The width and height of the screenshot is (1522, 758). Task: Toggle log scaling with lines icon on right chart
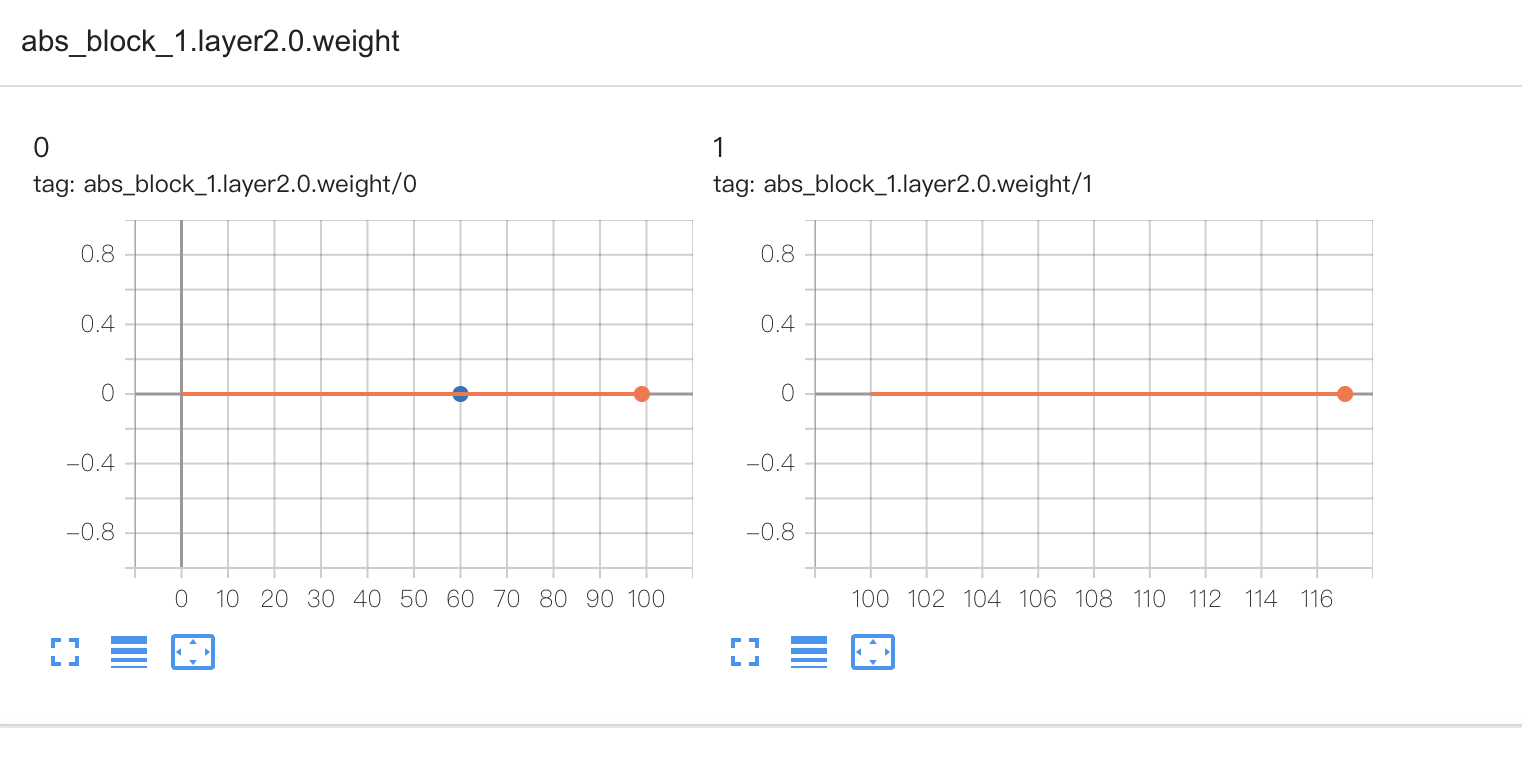click(x=809, y=652)
